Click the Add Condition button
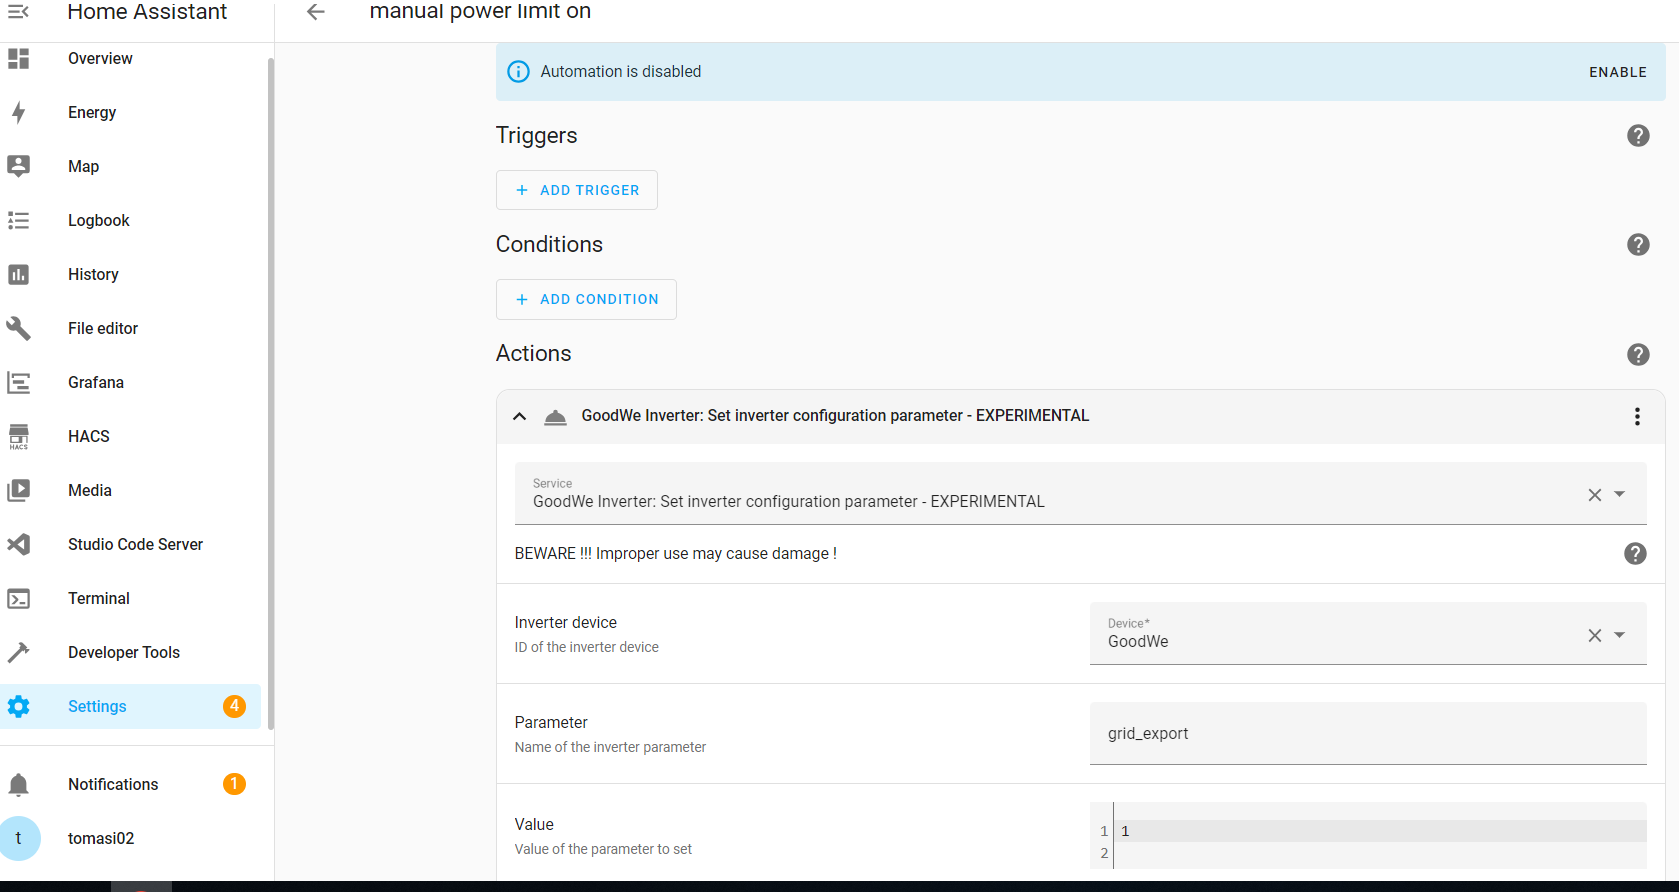The image size is (1679, 892). coord(586,299)
